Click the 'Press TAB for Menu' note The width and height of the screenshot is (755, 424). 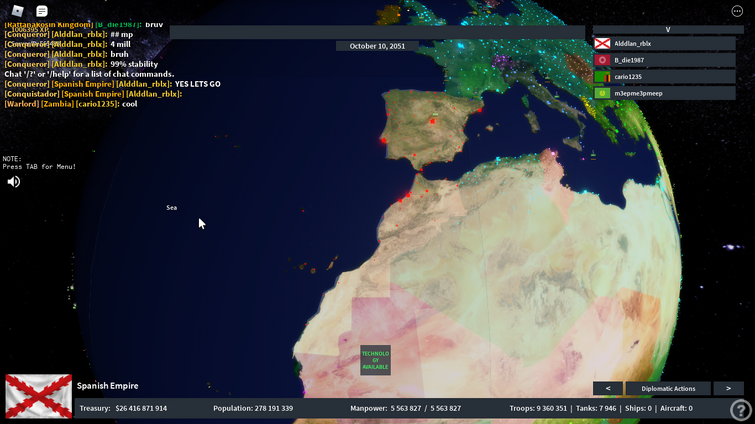39,167
